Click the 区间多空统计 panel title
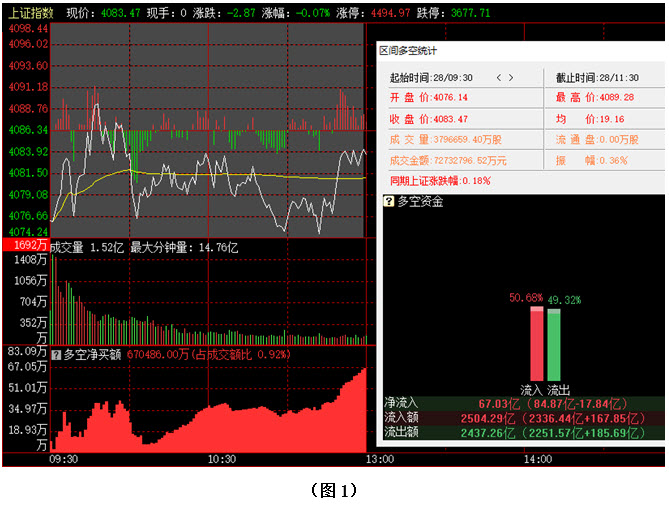 [x=408, y=50]
